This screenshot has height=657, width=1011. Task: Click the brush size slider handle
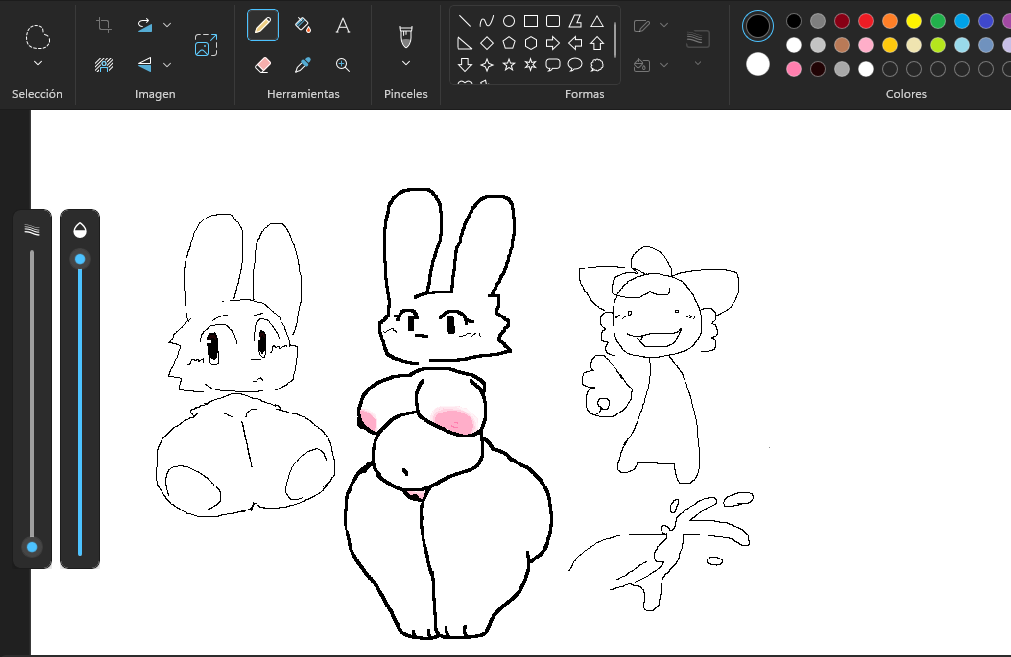click(x=32, y=547)
